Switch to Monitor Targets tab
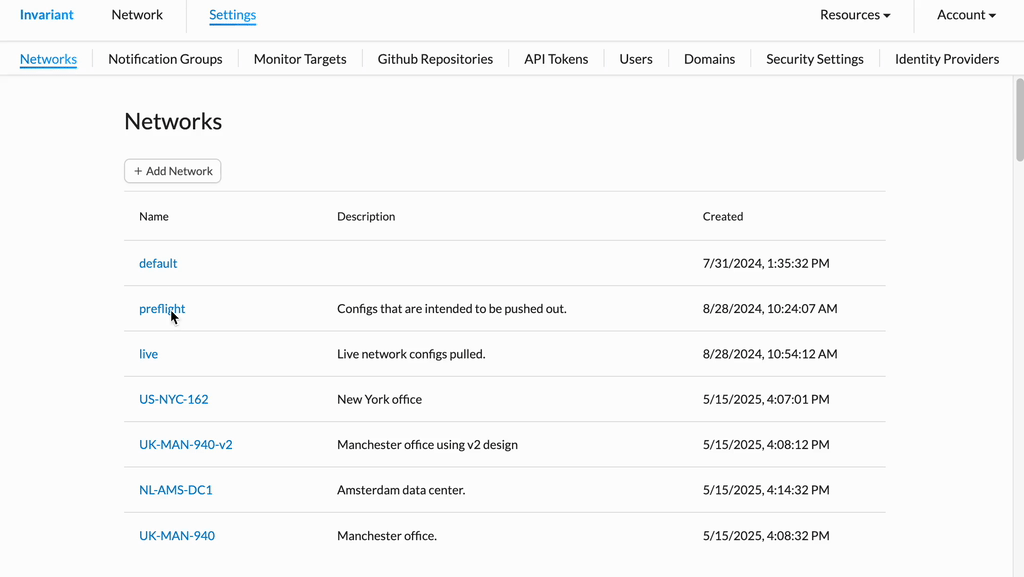Image resolution: width=1024 pixels, height=577 pixels. tap(300, 59)
